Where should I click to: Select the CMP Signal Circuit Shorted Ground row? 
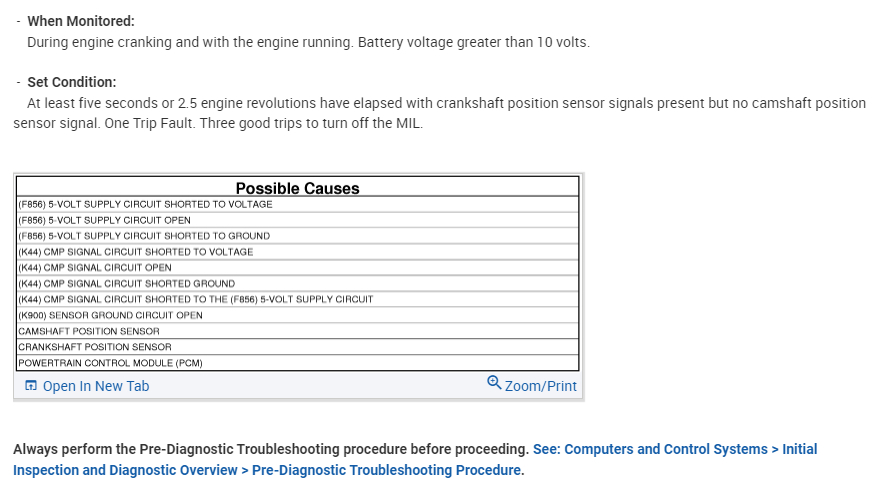pos(127,284)
